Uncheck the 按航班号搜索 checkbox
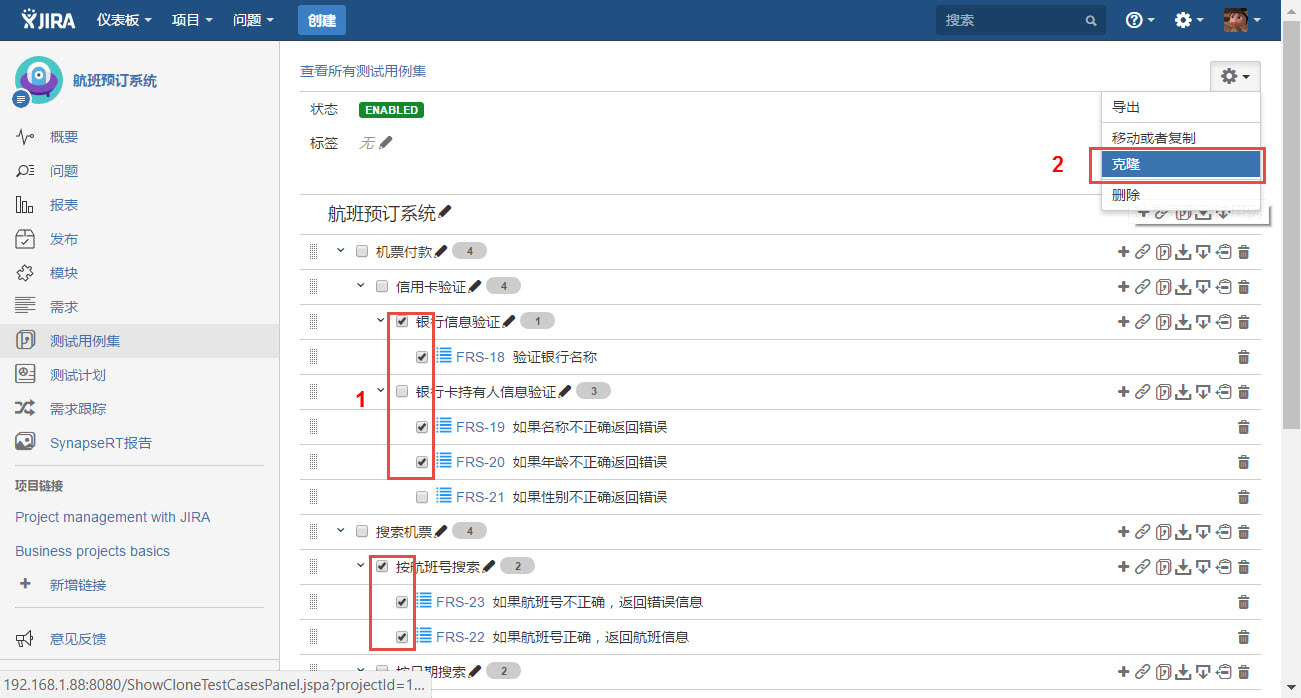The height and width of the screenshot is (698, 1301). (x=382, y=567)
